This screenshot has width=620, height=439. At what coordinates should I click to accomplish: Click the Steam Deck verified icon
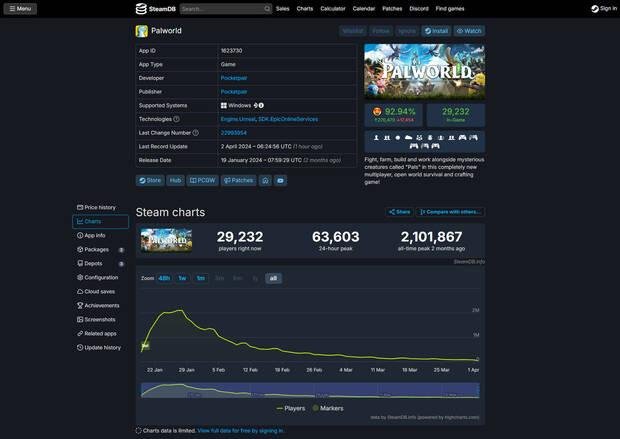258,106
